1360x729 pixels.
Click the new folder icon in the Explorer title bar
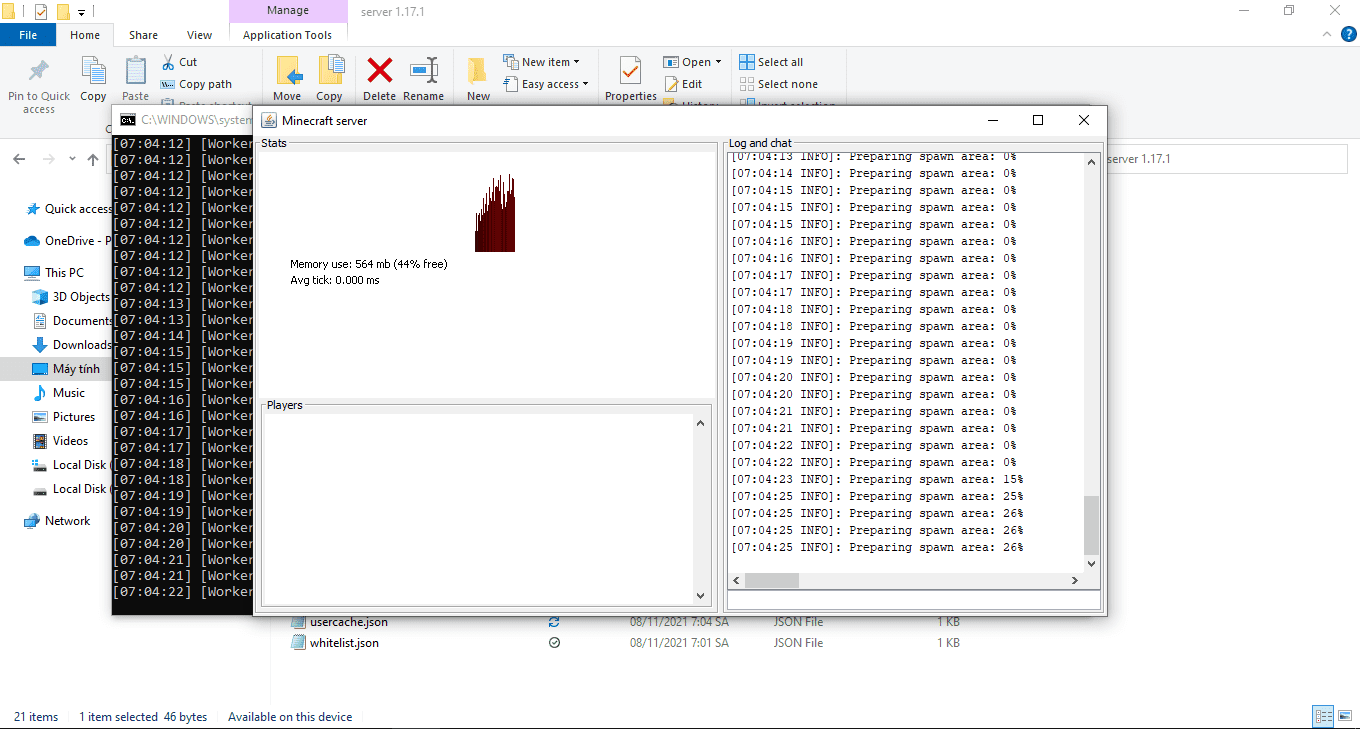click(x=63, y=12)
